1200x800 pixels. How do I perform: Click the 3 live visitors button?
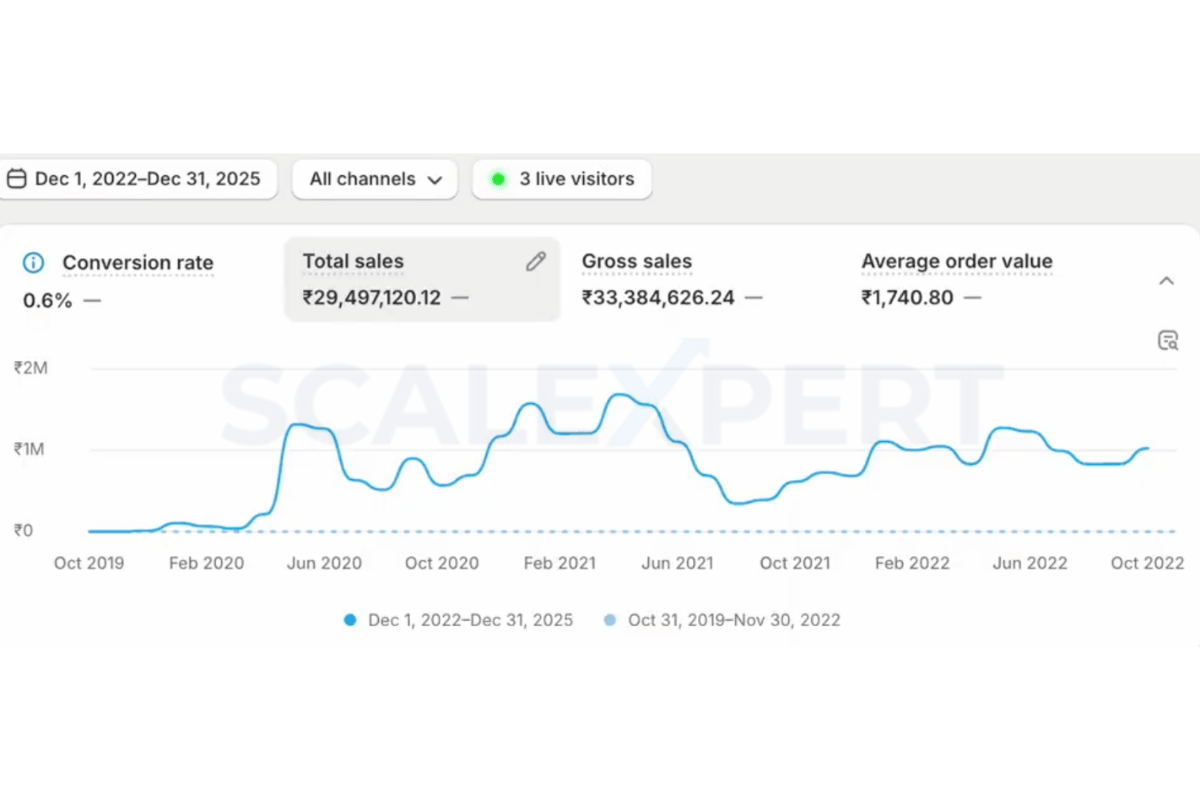562,179
